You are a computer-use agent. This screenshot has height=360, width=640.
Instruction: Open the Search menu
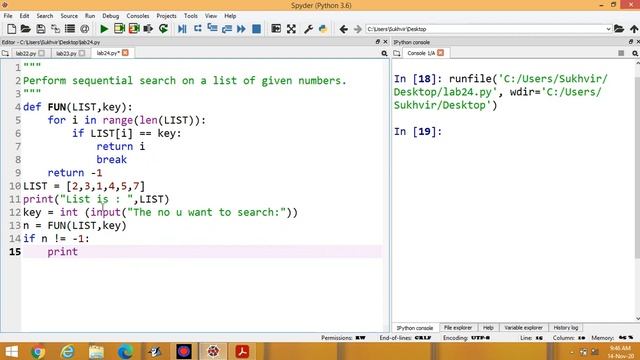pos(44,16)
